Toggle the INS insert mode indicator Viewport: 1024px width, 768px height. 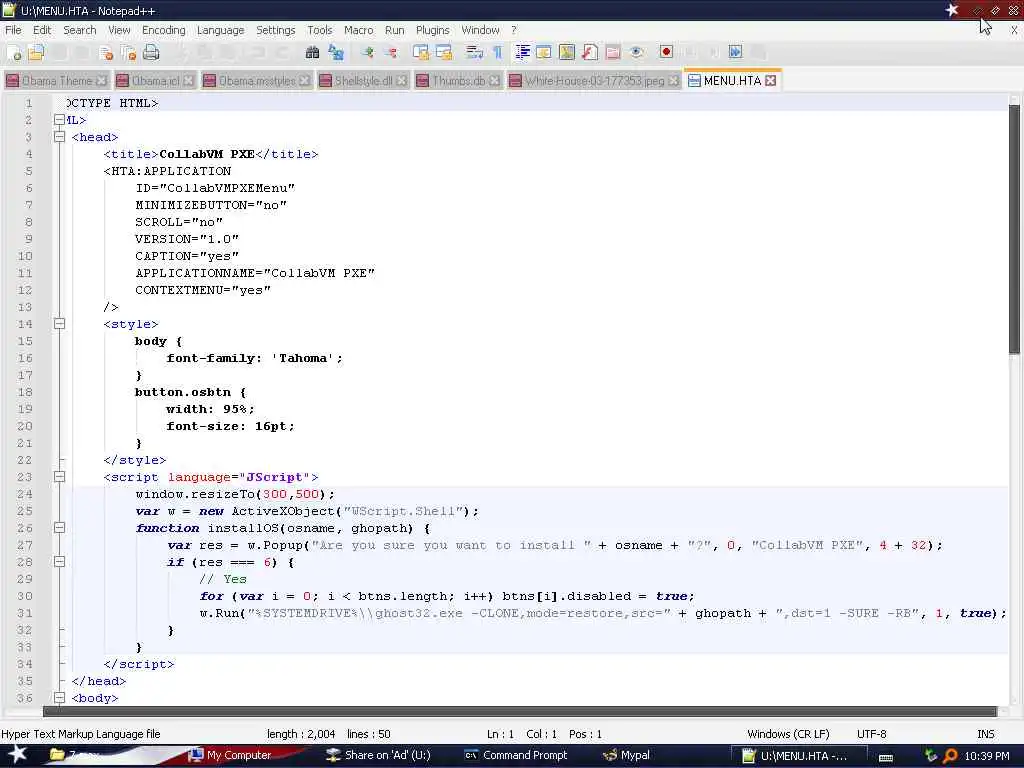[x=985, y=734]
